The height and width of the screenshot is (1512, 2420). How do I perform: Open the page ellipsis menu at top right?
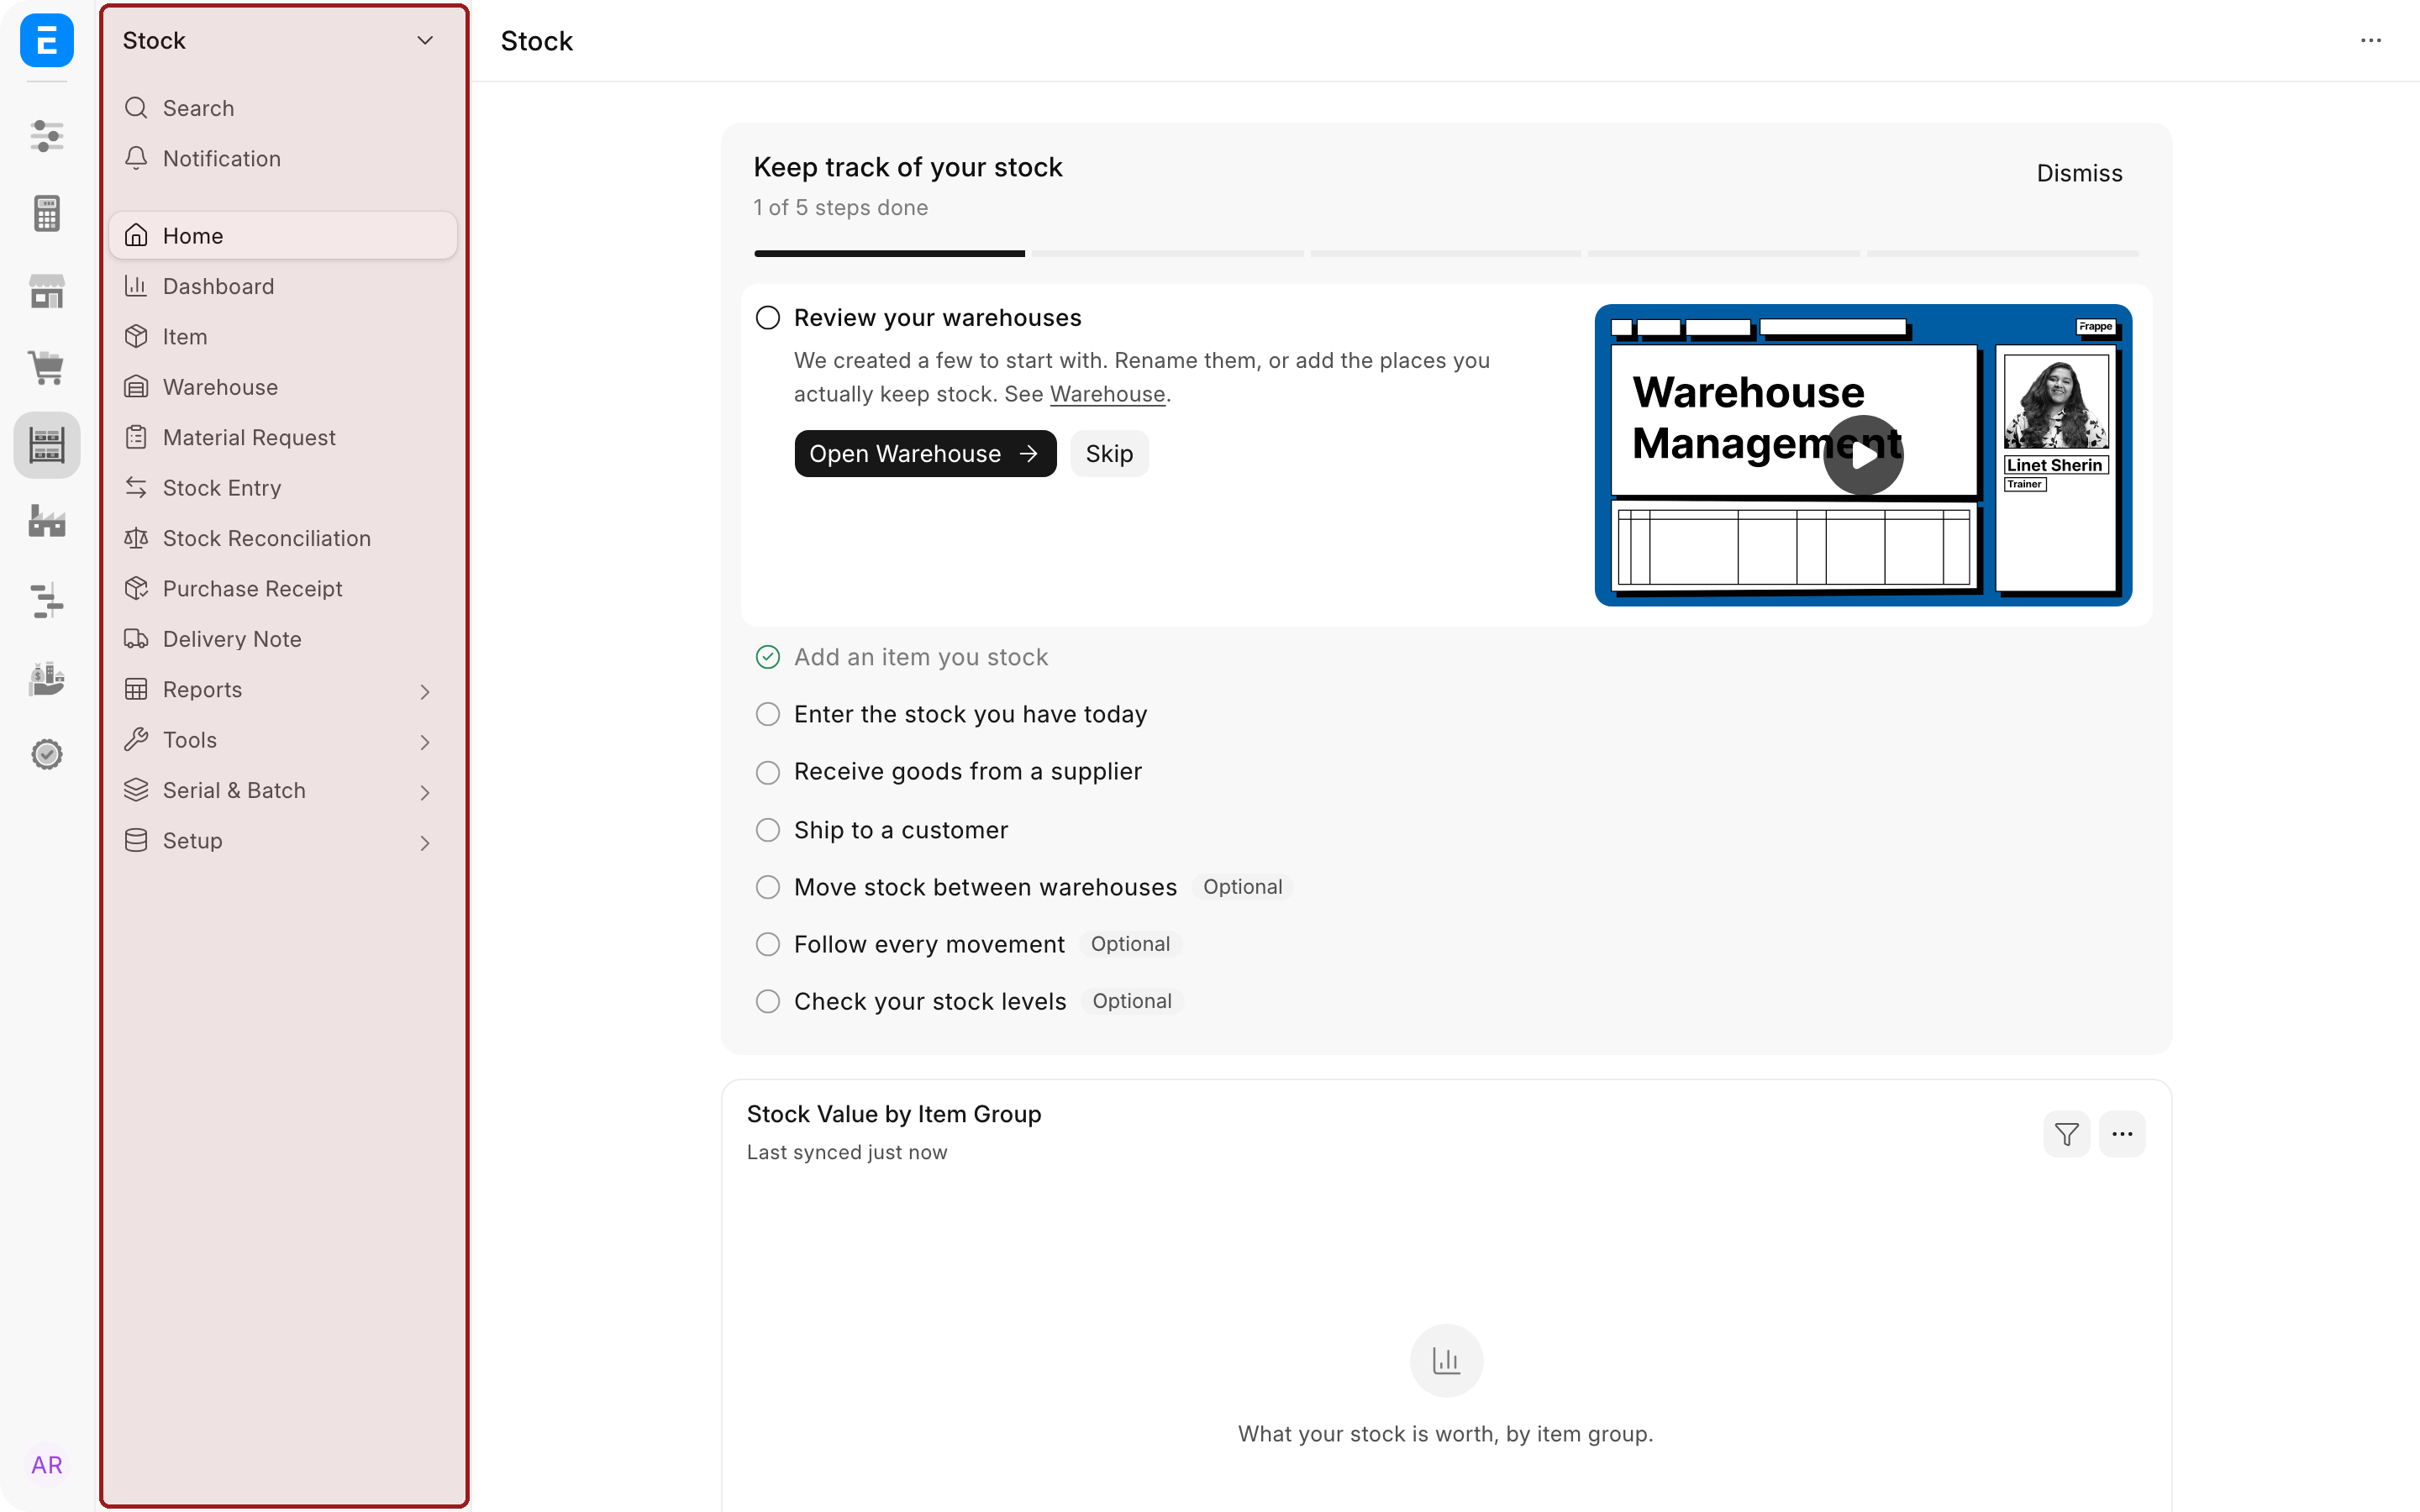click(x=2371, y=41)
